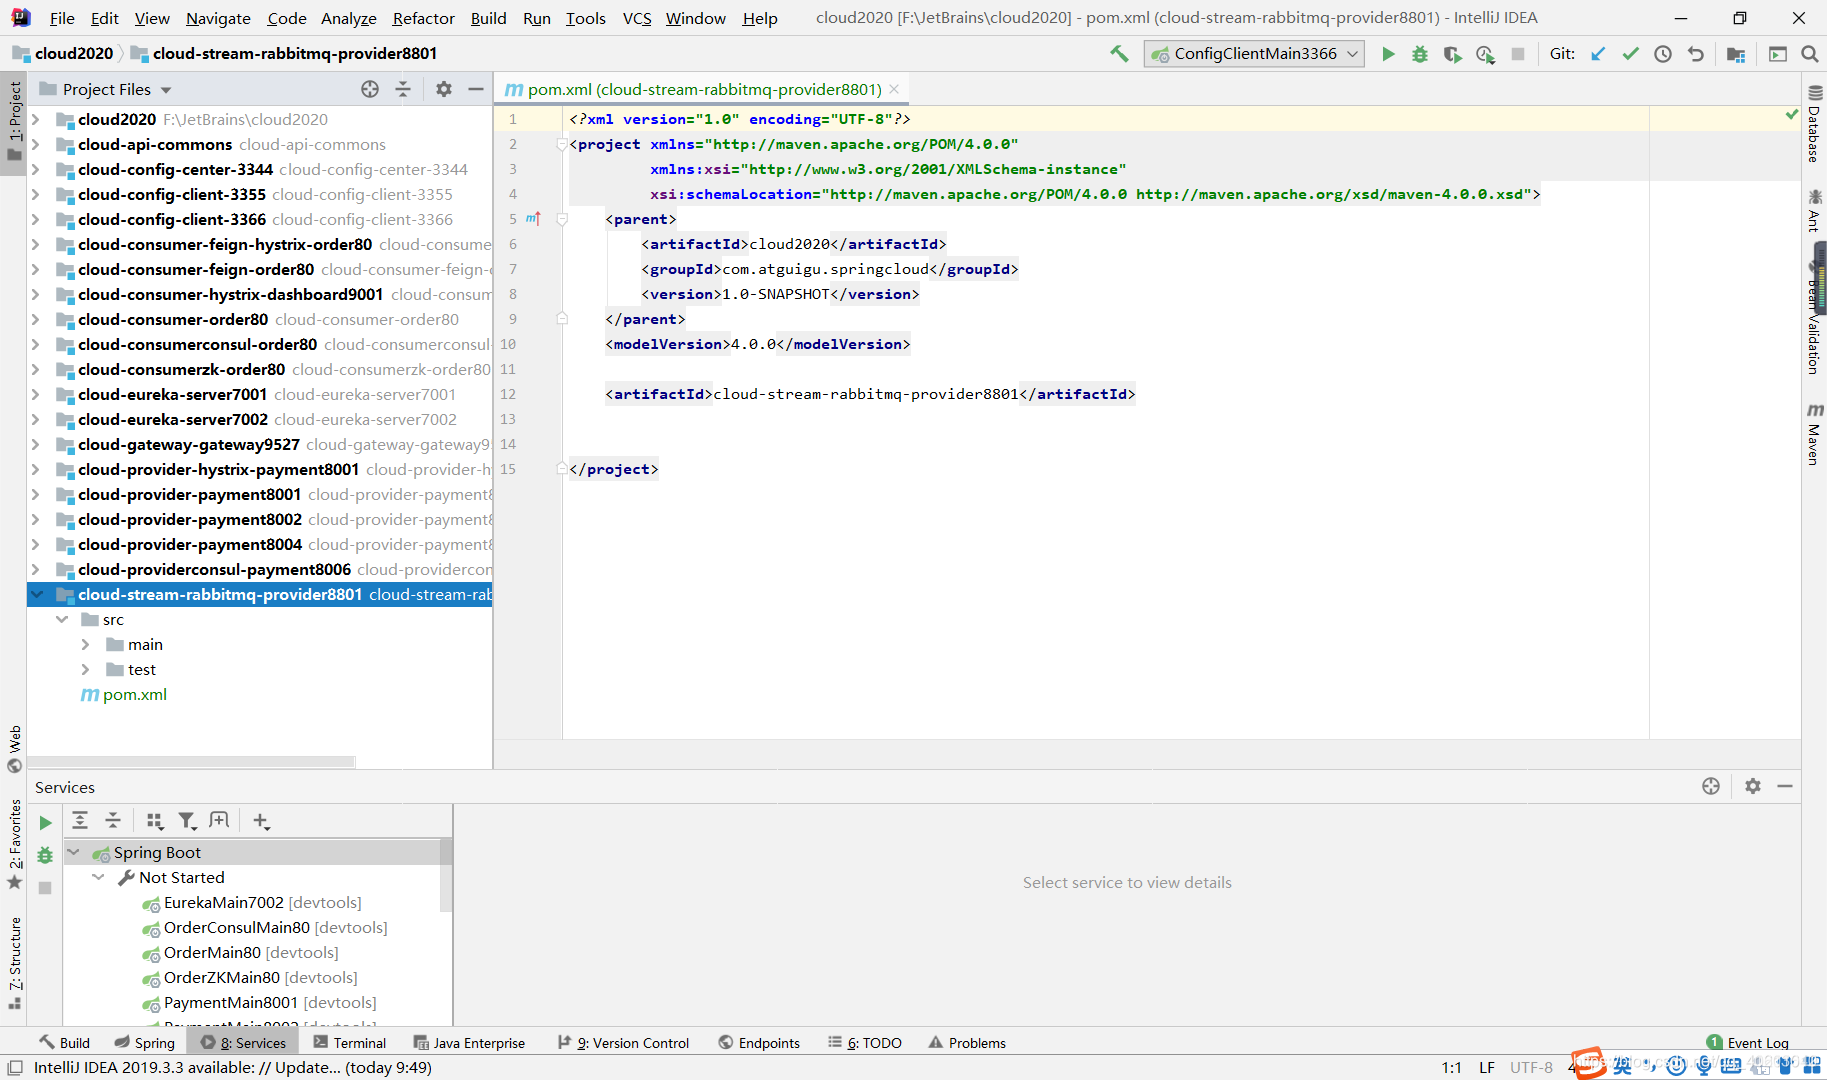Run ConfigClientMain3366 with the green play icon
Viewport: 1827px width, 1080px height.
(x=1388, y=54)
